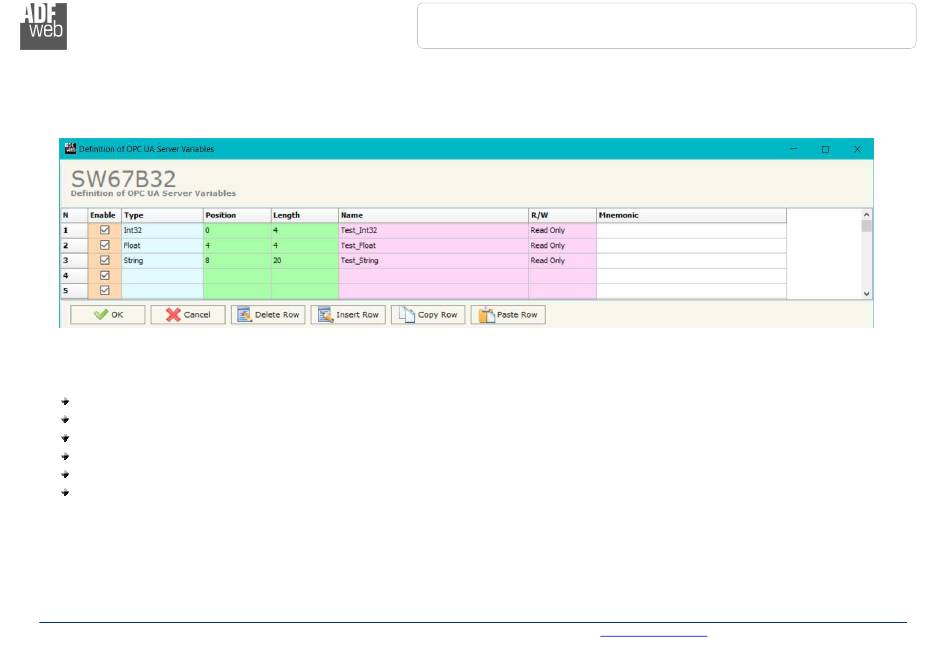This screenshot has height=654, width=950.
Task: Click the Mnemonic cell in row 3
Action: tap(691, 261)
